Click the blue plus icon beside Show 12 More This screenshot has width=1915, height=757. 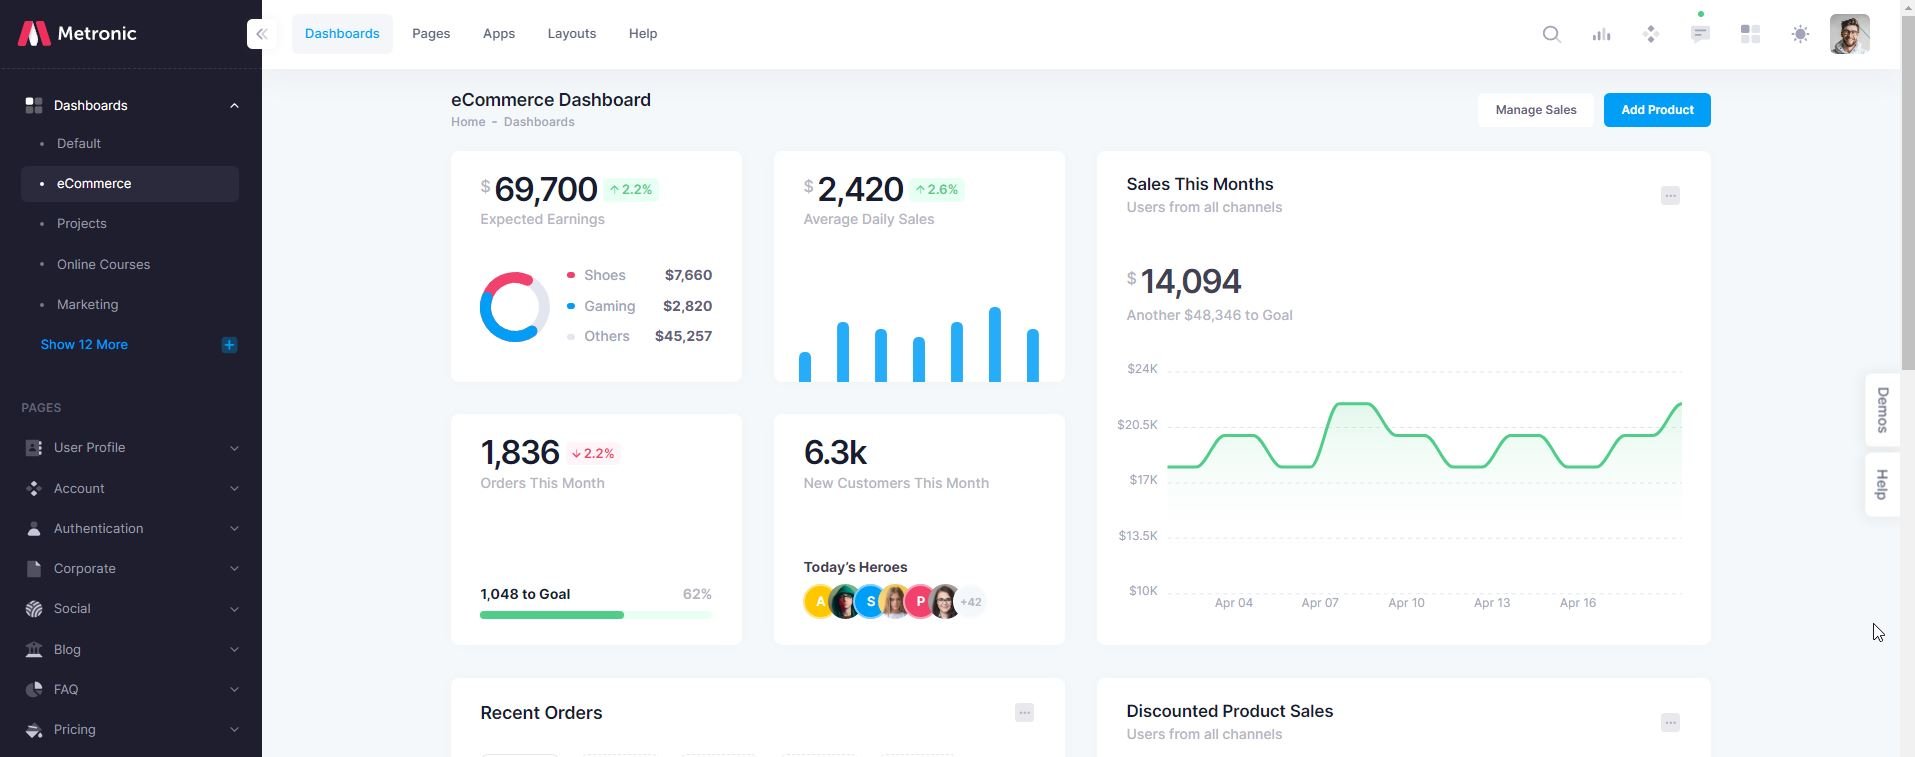coord(229,345)
